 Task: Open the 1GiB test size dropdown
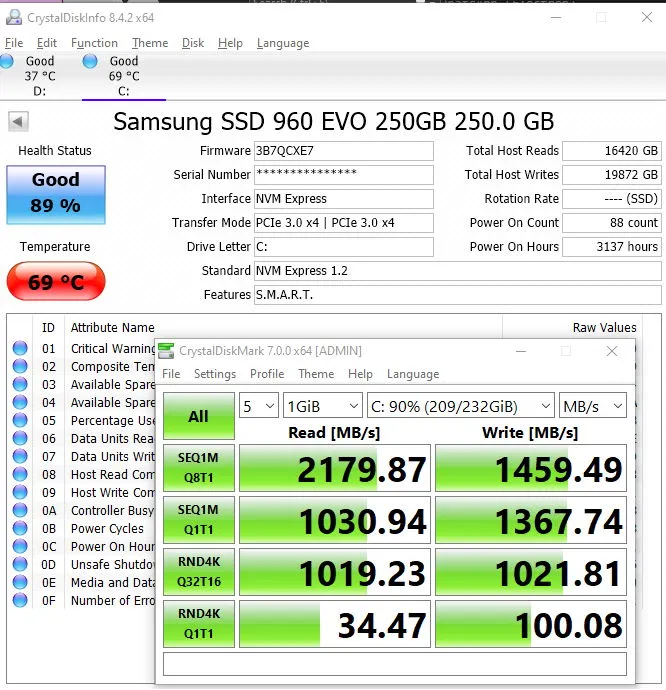[x=322, y=406]
